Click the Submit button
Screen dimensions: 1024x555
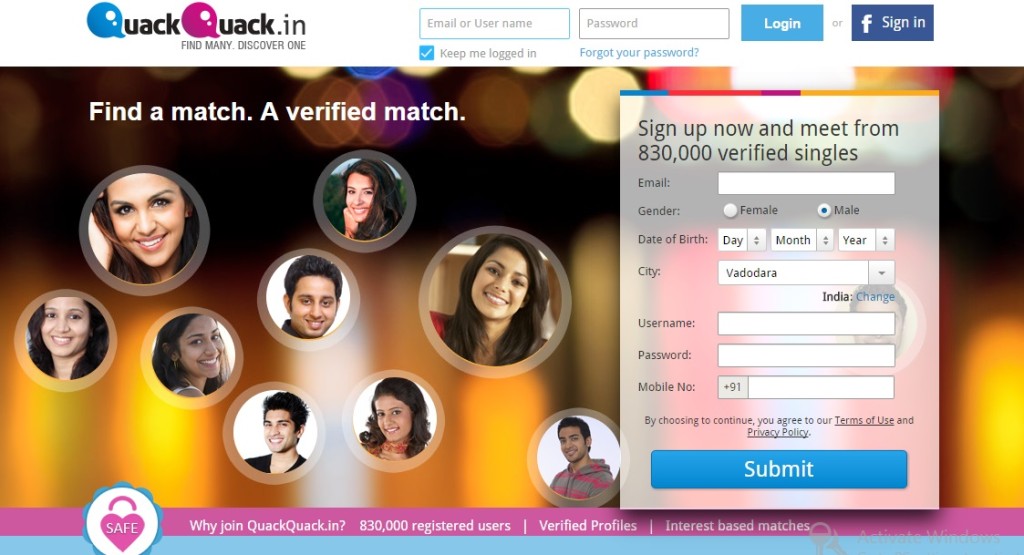pos(778,469)
